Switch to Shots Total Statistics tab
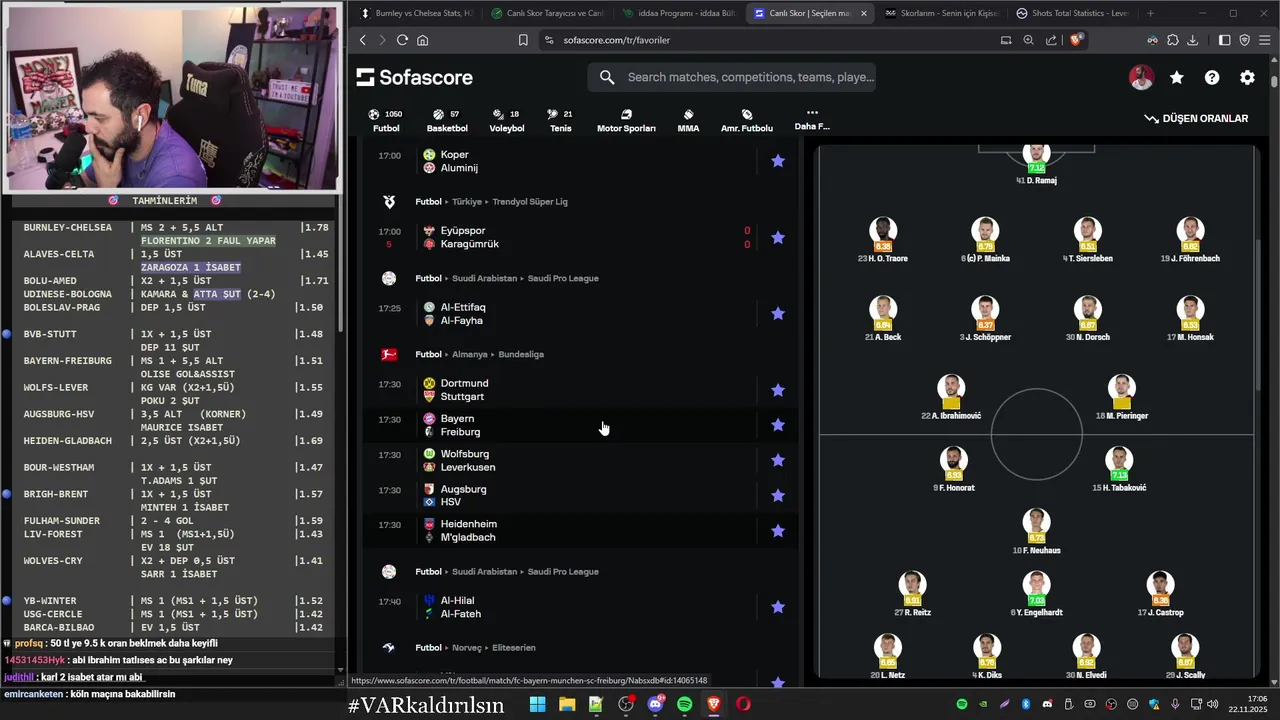The width and height of the screenshot is (1280, 720). [1071, 13]
